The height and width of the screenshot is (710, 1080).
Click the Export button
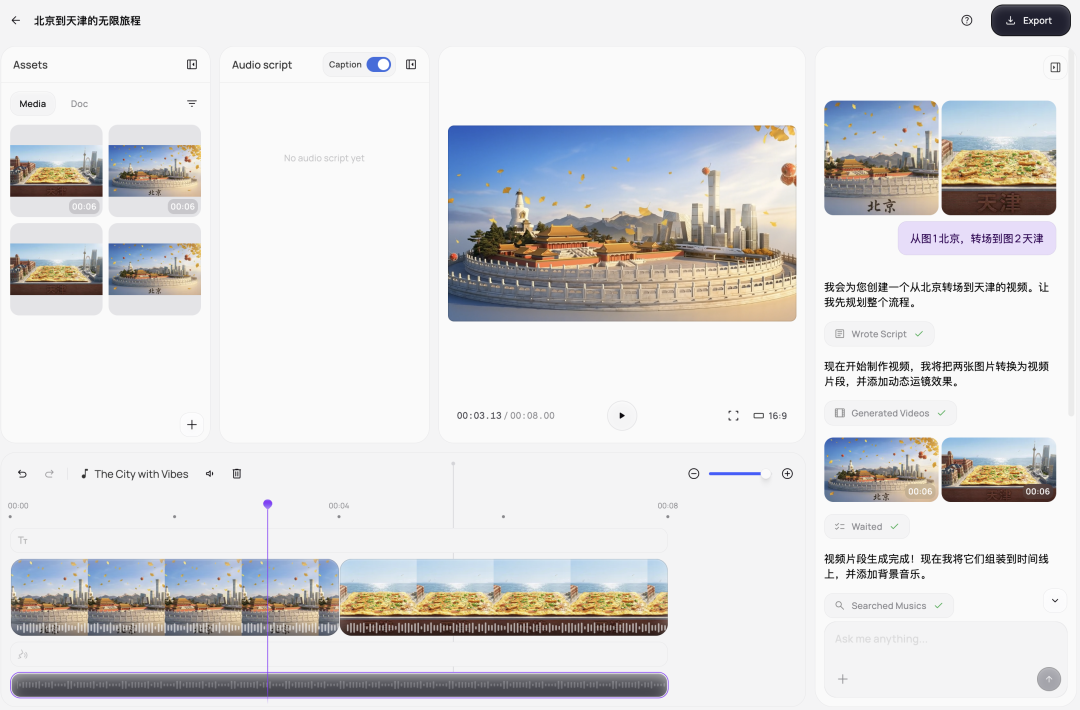pyautogui.click(x=1030, y=21)
